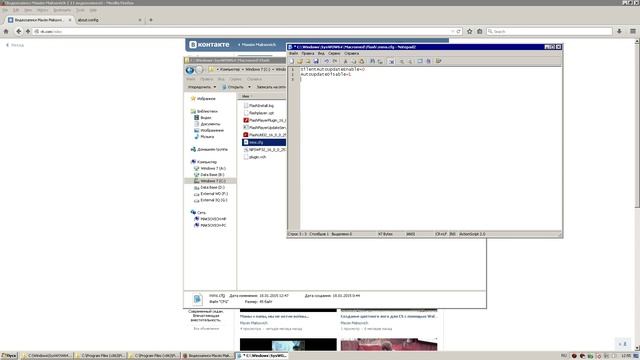Select the FlashUtil32 file in Explorer
The image size is (640, 360).
pos(264,135)
